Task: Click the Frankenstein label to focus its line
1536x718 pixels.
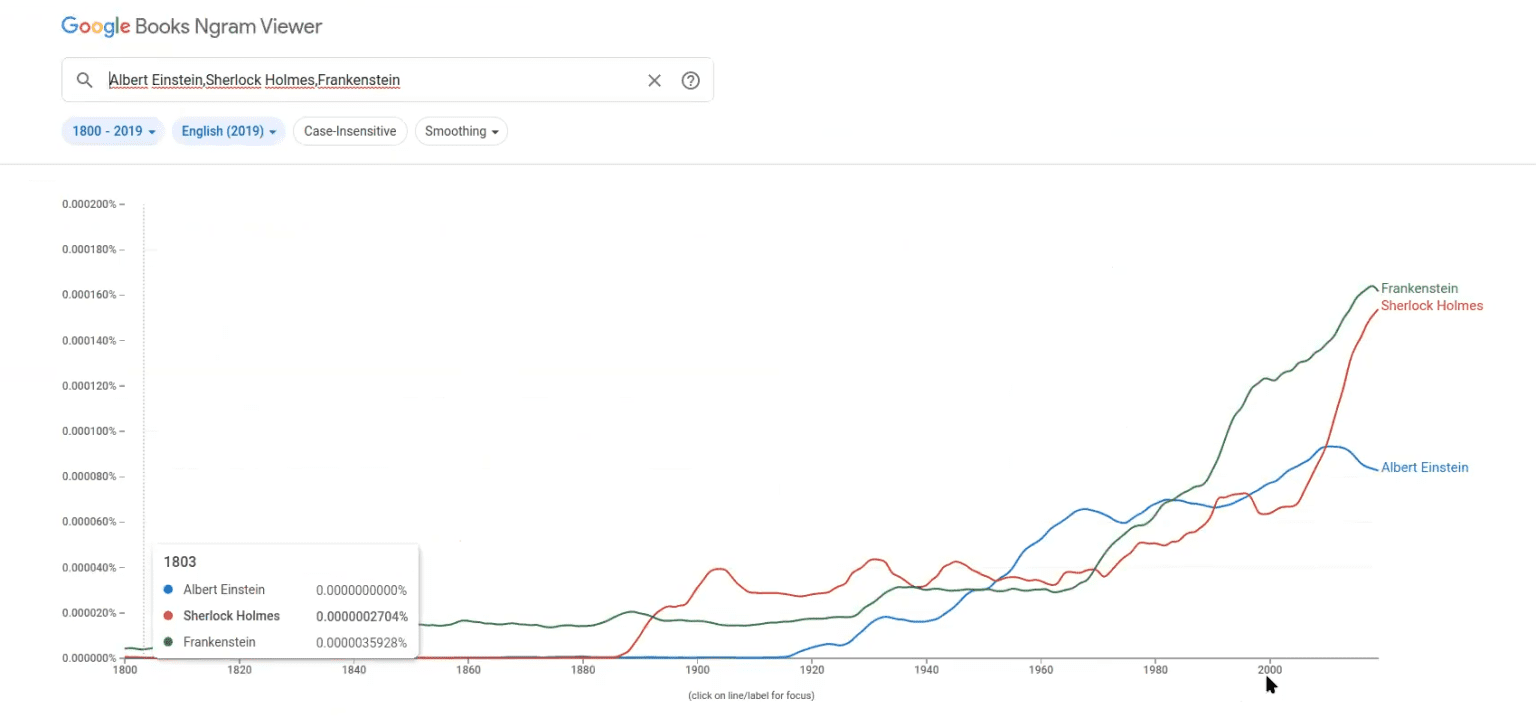Action: point(1420,288)
